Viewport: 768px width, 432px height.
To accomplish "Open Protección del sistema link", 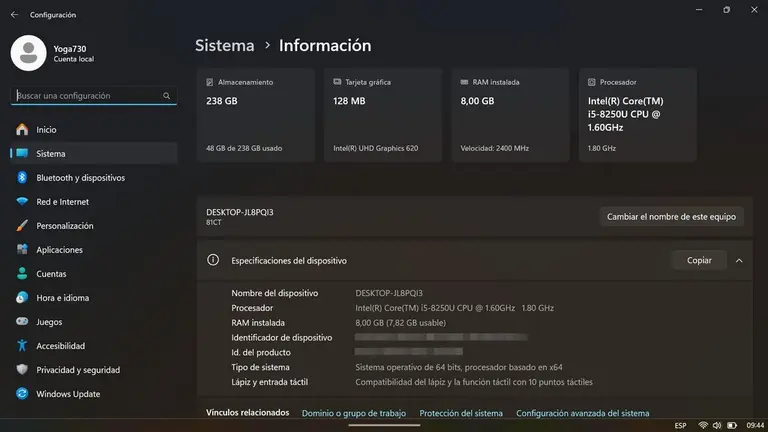I will tap(461, 413).
